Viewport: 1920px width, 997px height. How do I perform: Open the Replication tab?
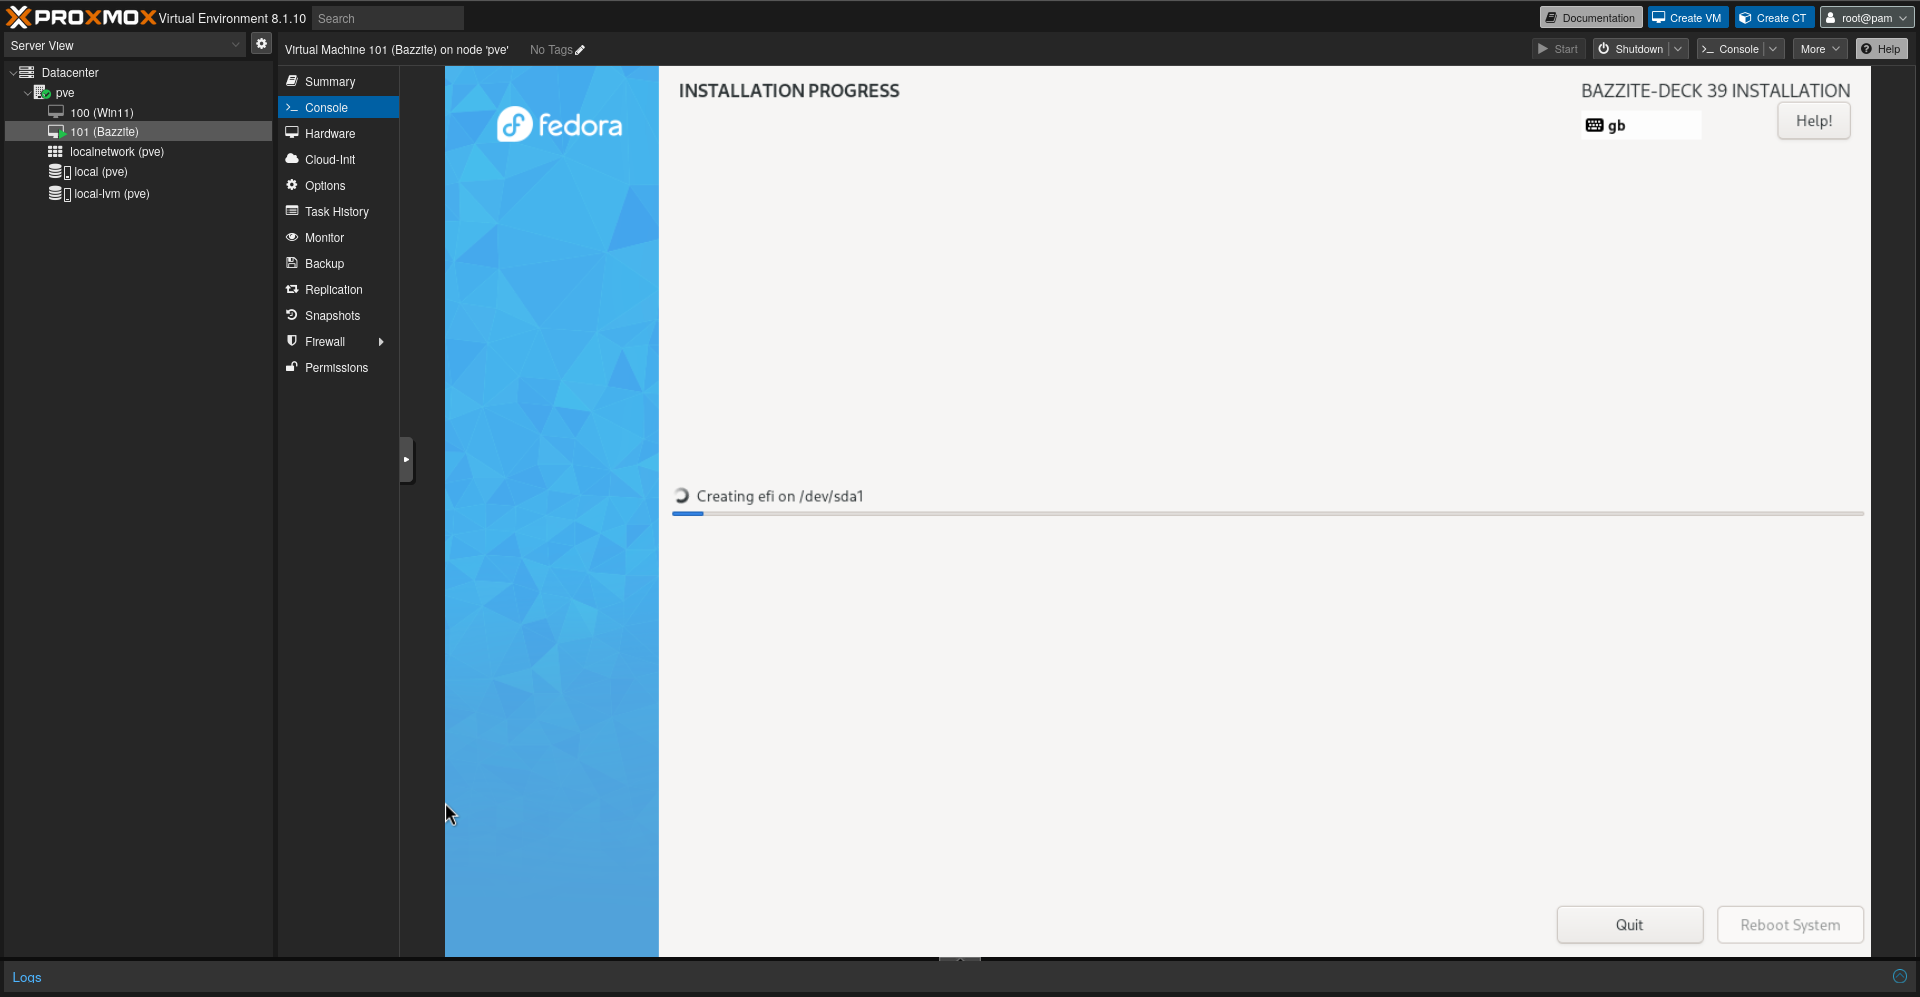pos(338,289)
